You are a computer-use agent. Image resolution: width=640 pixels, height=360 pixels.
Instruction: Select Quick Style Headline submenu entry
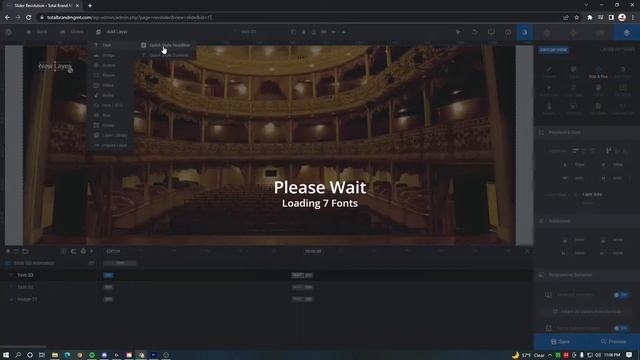[x=167, y=45]
